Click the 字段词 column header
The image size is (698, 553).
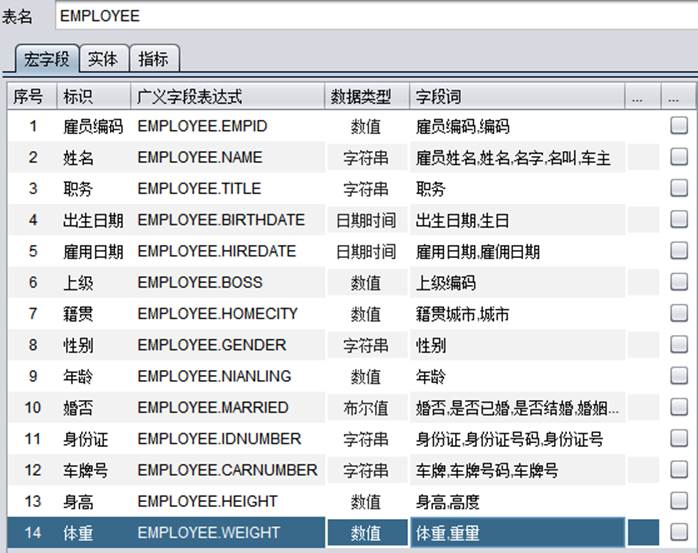(x=516, y=96)
